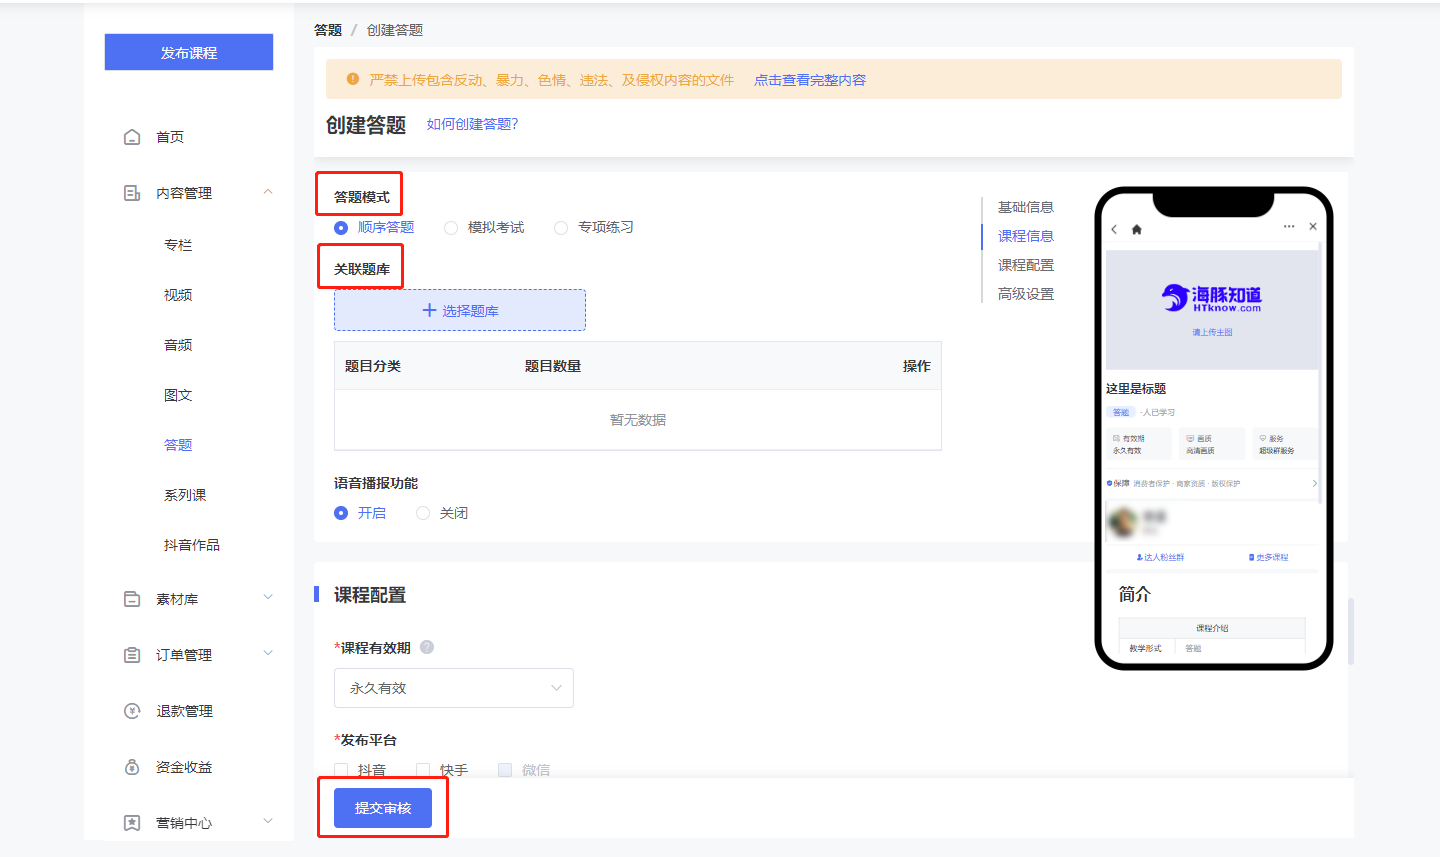Click the 素材库 folder icon
The height and width of the screenshot is (857, 1440).
tap(132, 599)
